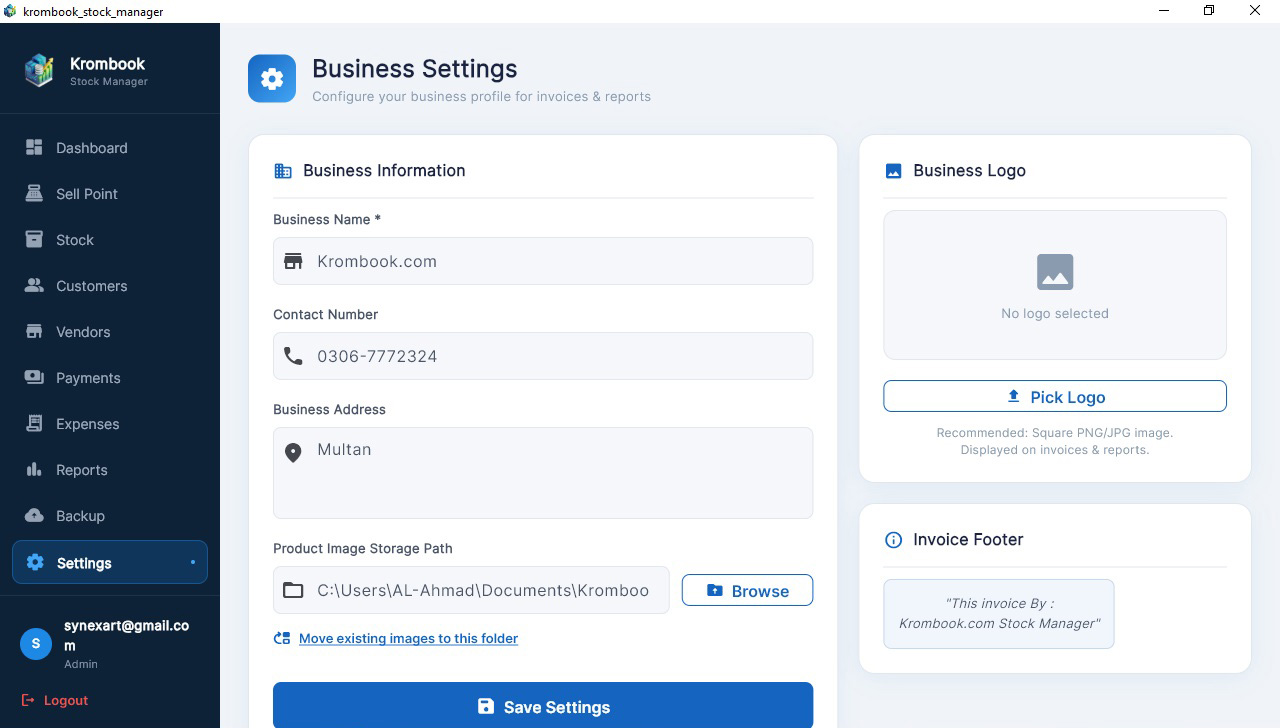Click into the Contact Number field
The width and height of the screenshot is (1280, 728).
(x=560, y=357)
